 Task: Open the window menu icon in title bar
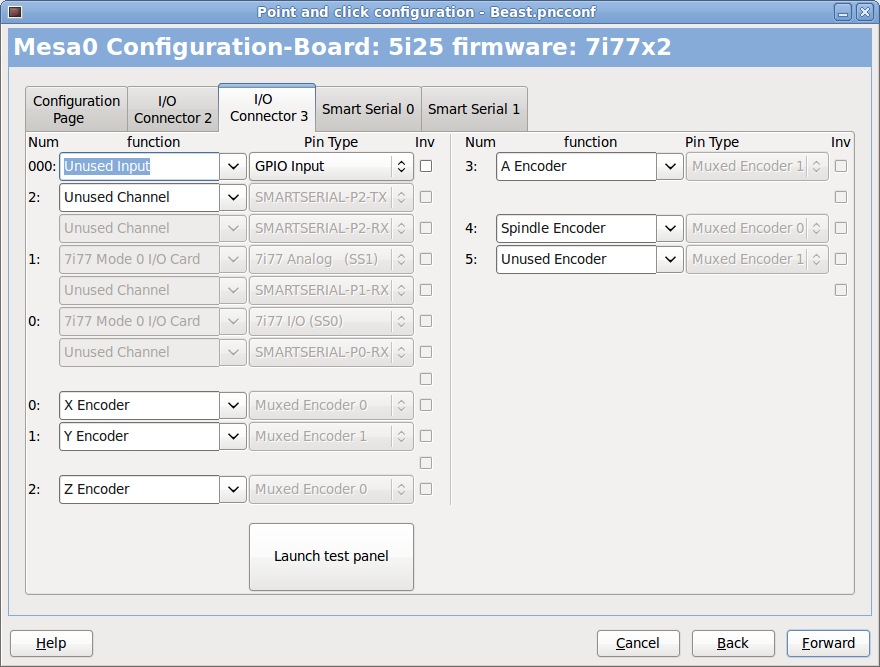pos(15,11)
